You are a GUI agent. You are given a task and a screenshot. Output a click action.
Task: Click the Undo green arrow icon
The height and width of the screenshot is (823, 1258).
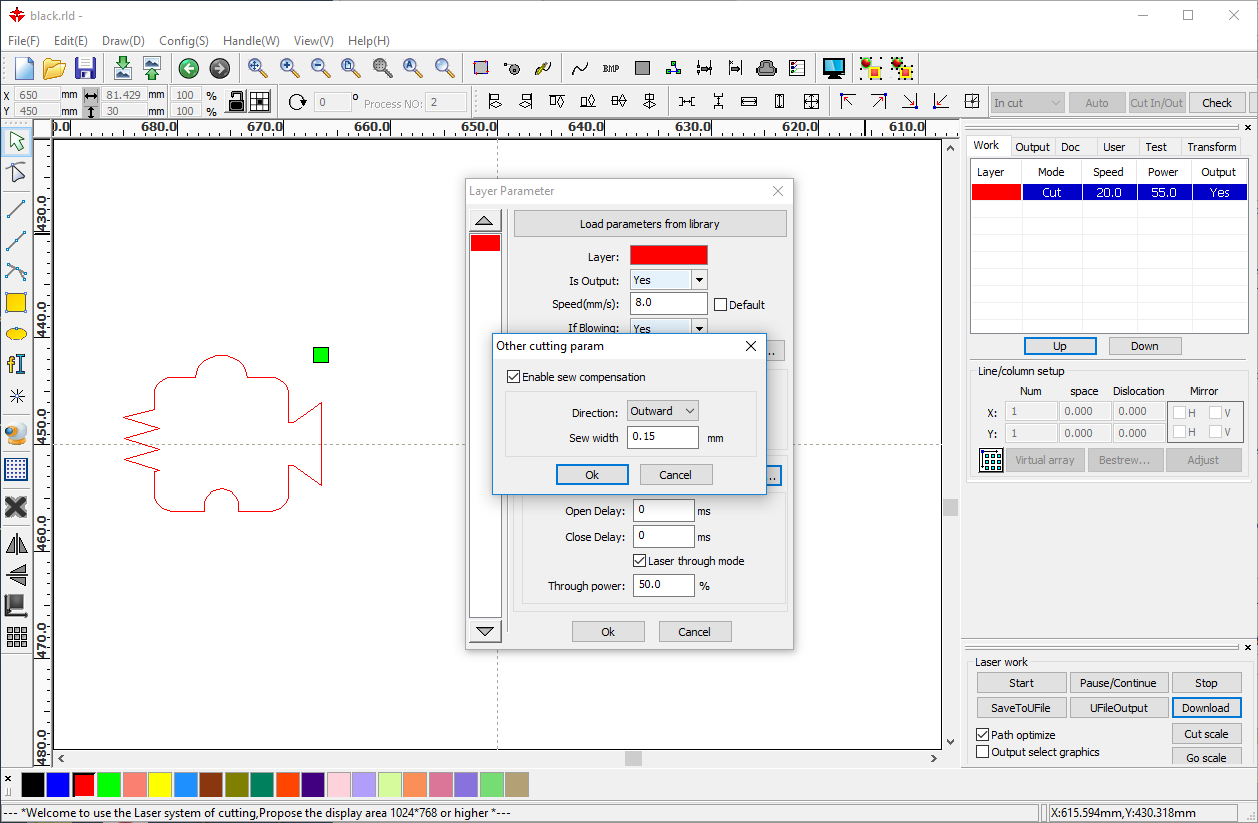188,68
